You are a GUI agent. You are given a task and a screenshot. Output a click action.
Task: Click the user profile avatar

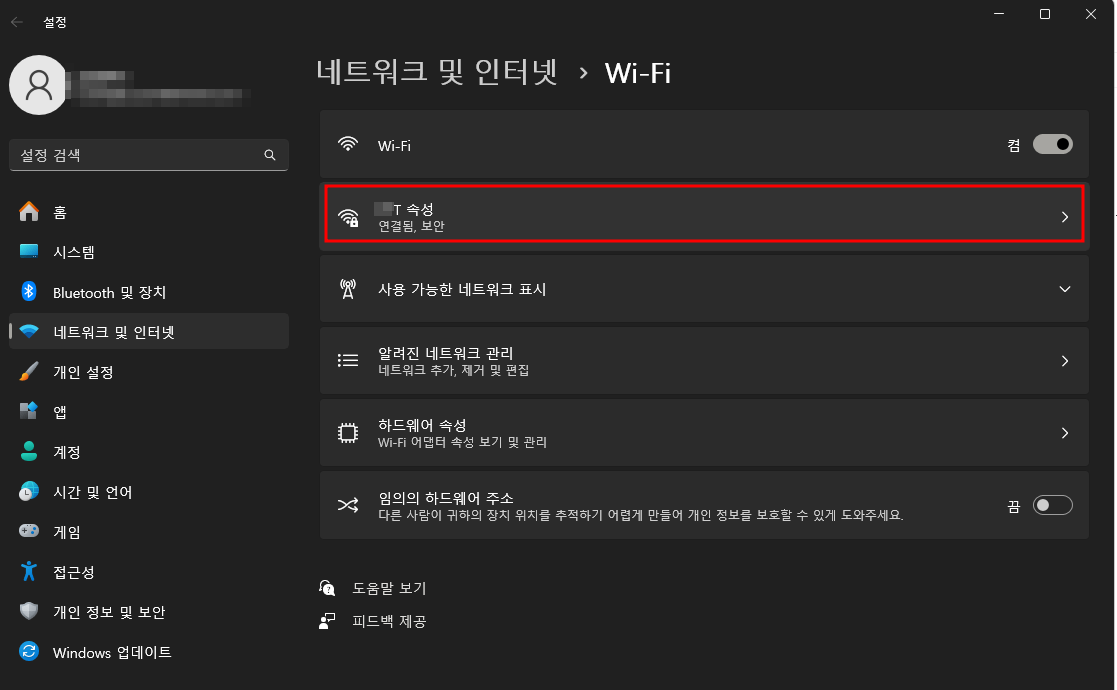pos(38,85)
